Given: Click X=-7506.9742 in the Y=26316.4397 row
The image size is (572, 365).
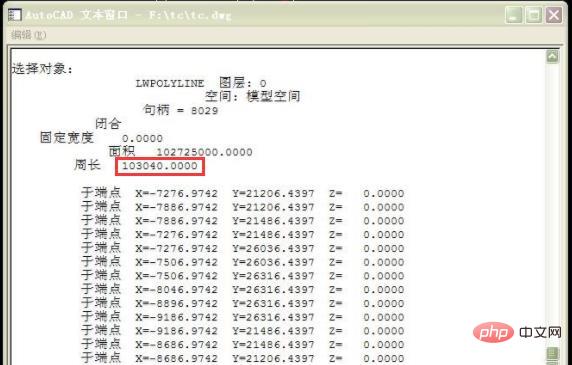Looking at the screenshot, I should 177,276.
